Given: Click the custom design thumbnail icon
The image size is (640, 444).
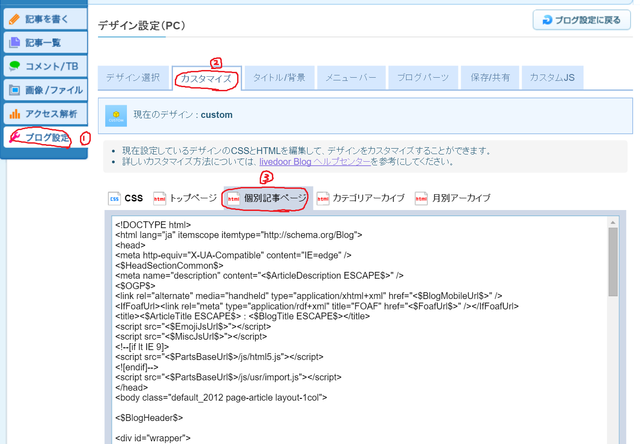Looking at the screenshot, I should (x=116, y=115).
